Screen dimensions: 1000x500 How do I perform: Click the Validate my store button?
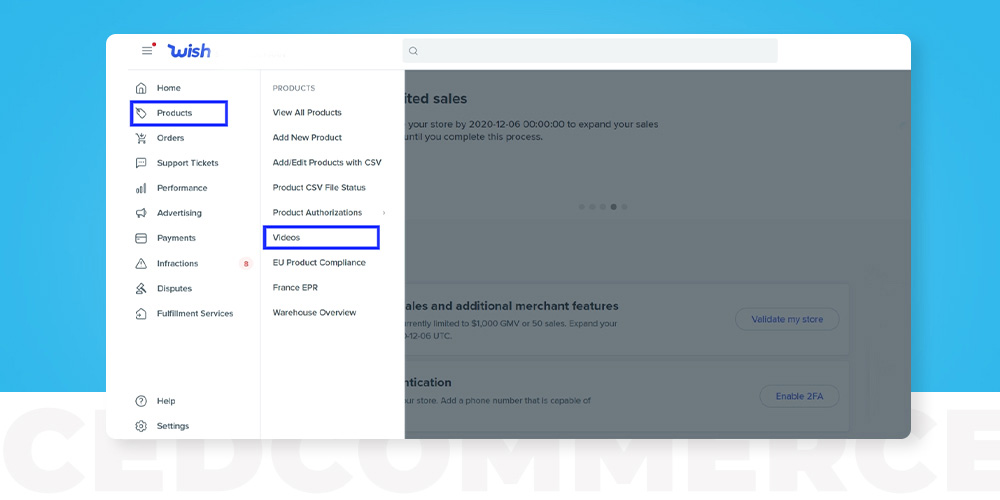[x=787, y=320]
